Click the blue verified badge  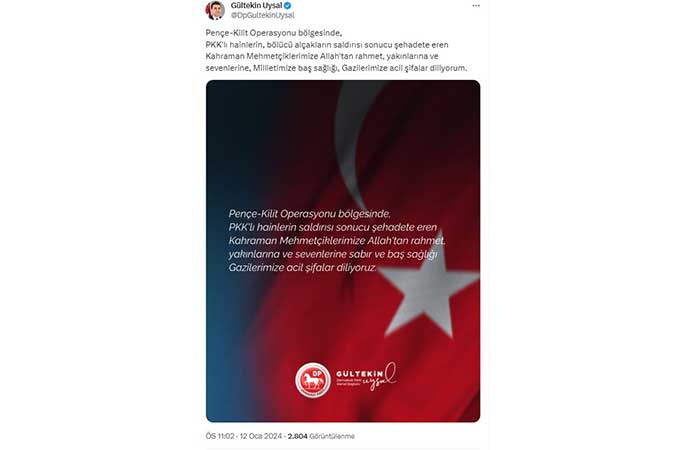287,6
